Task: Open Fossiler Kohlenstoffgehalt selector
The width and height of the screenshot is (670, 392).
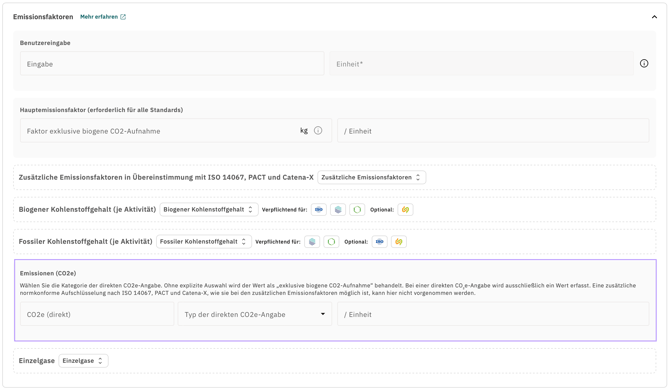Action: point(203,242)
